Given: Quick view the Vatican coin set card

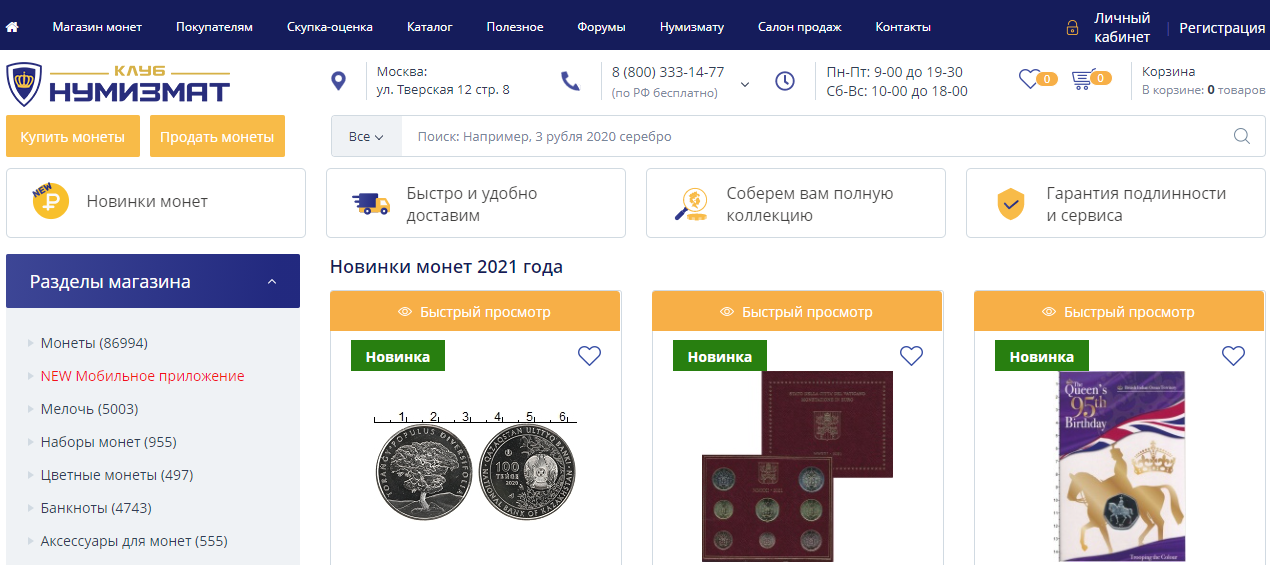Looking at the screenshot, I should [x=797, y=312].
